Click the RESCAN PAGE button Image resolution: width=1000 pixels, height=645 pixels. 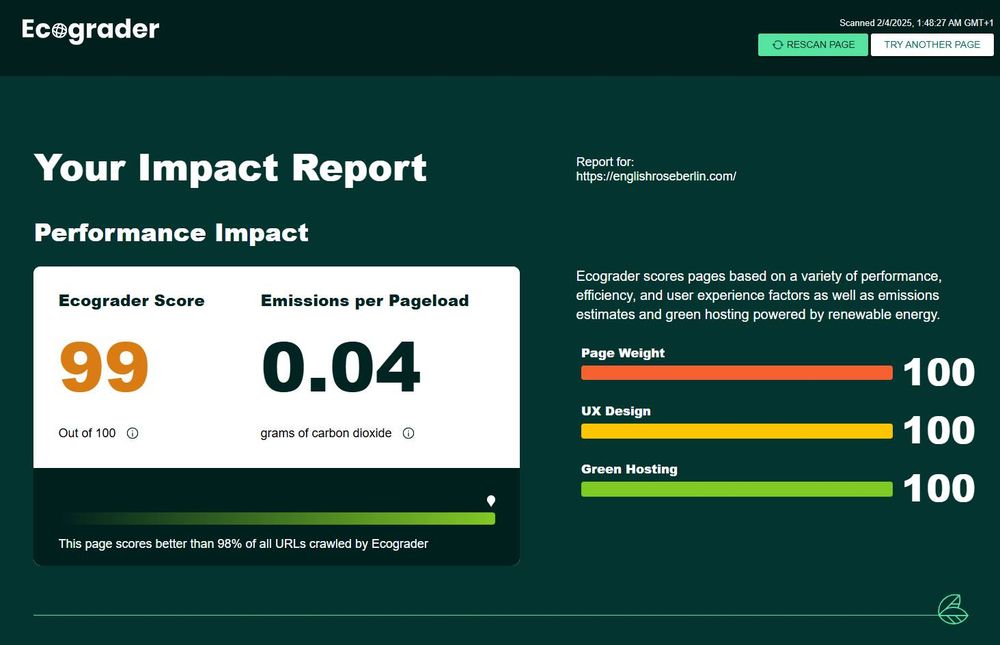(813, 44)
